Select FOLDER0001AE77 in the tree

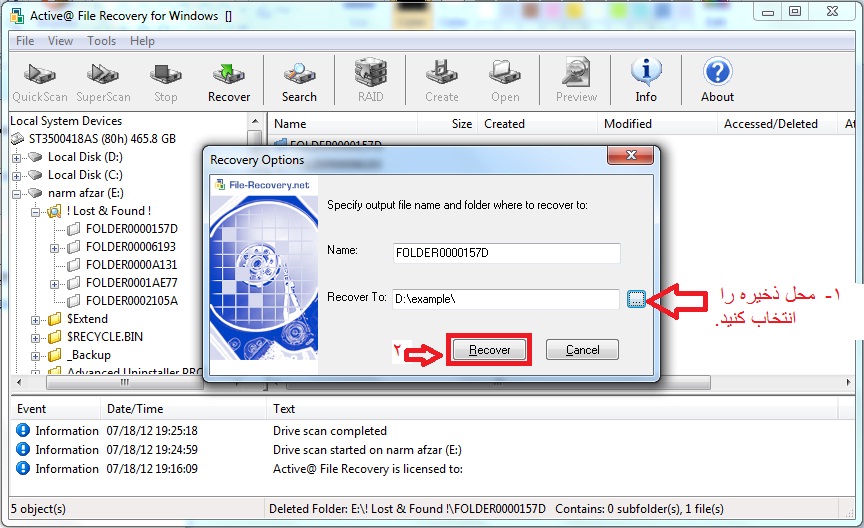tap(132, 283)
